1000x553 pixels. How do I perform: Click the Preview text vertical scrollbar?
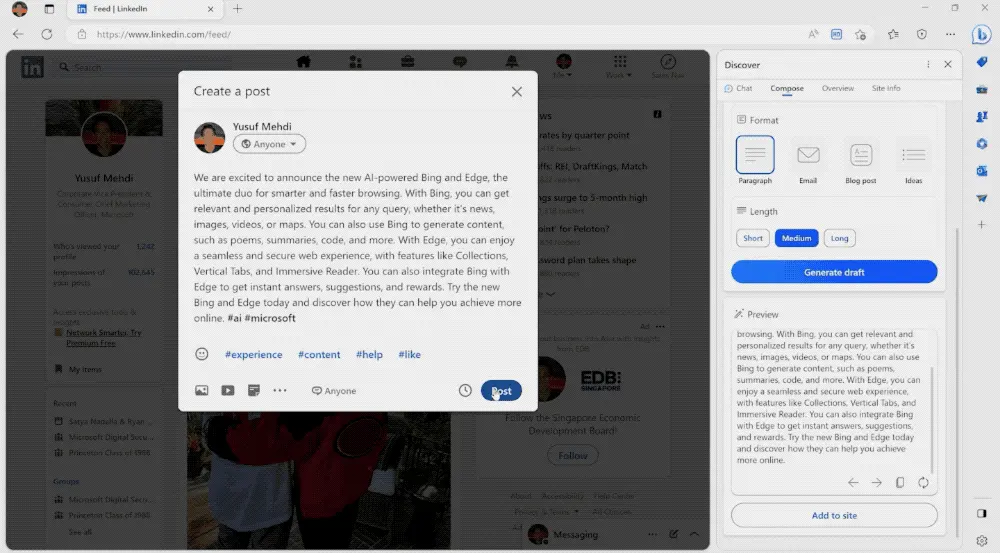coord(932,420)
